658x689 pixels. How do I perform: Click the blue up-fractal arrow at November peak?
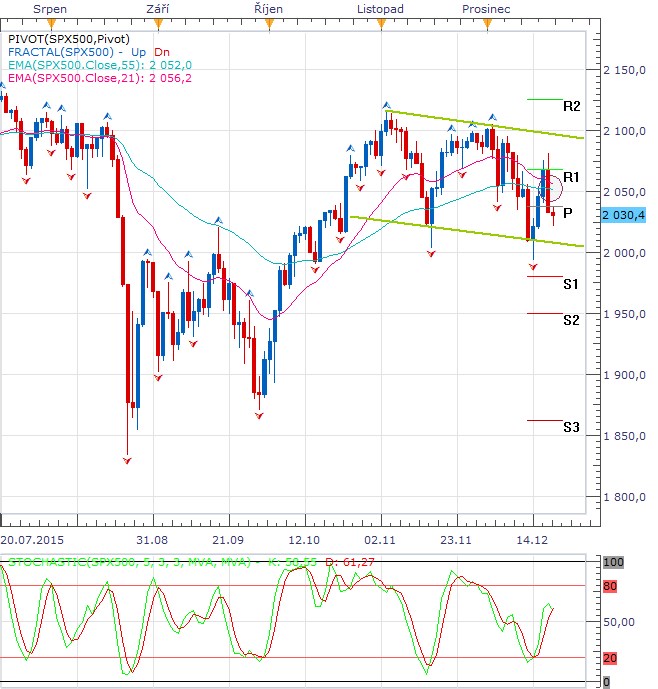385,105
